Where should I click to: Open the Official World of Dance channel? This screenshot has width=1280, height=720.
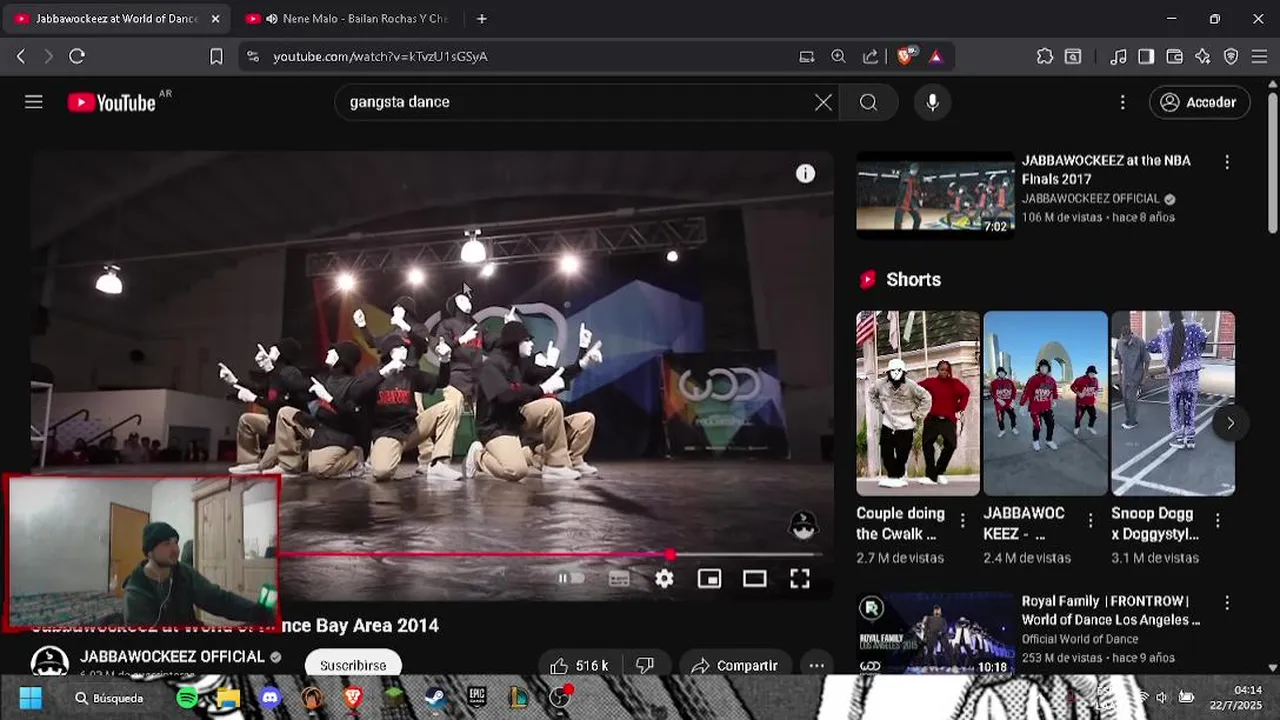[1080, 639]
